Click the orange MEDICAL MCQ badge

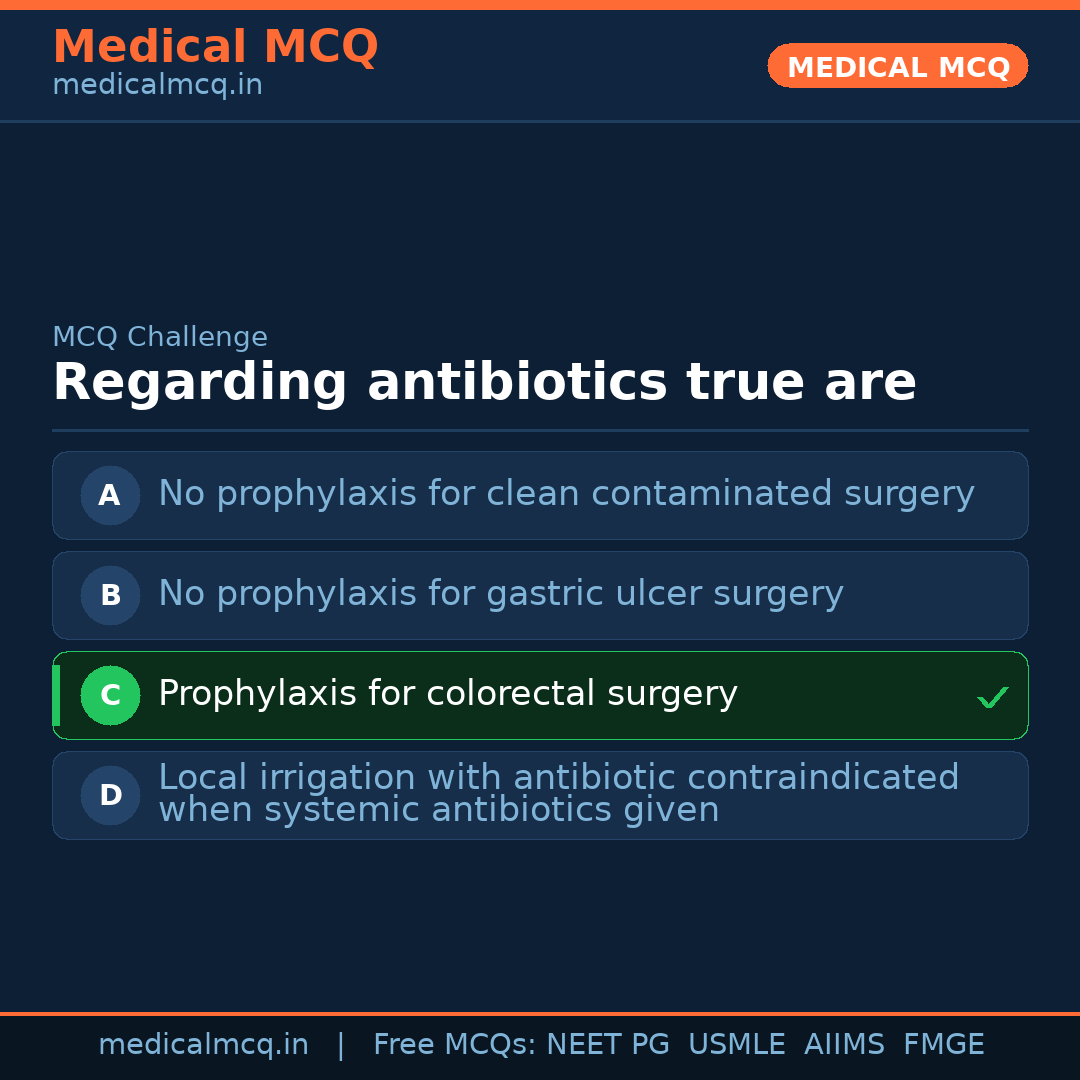pyautogui.click(x=897, y=66)
